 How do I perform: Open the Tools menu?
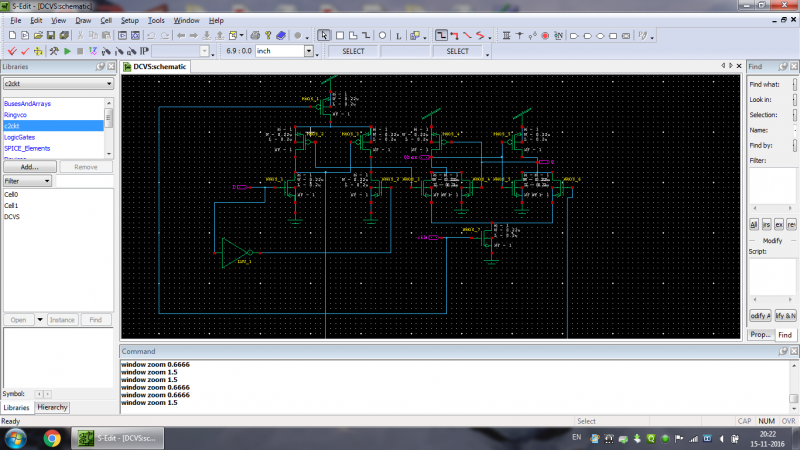coord(156,20)
